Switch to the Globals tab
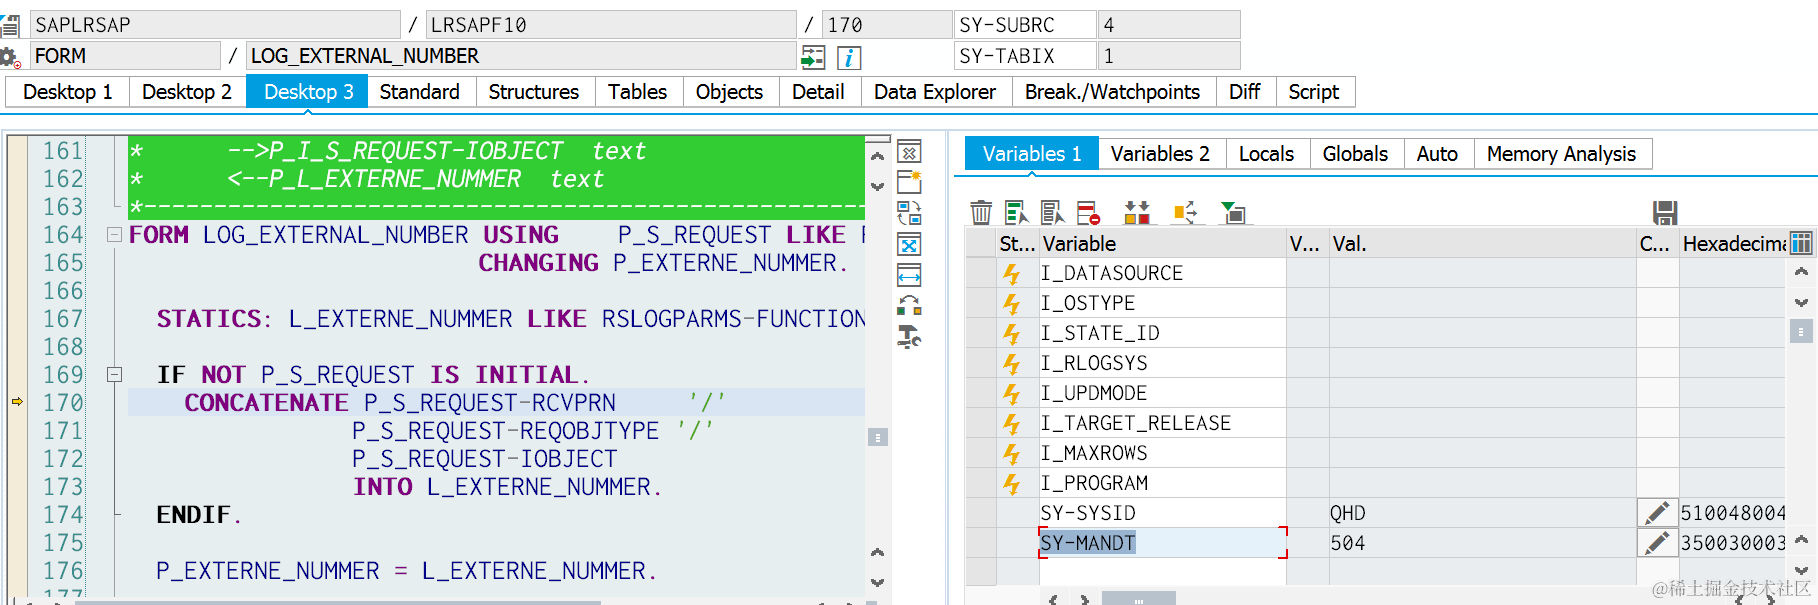 [x=1355, y=154]
